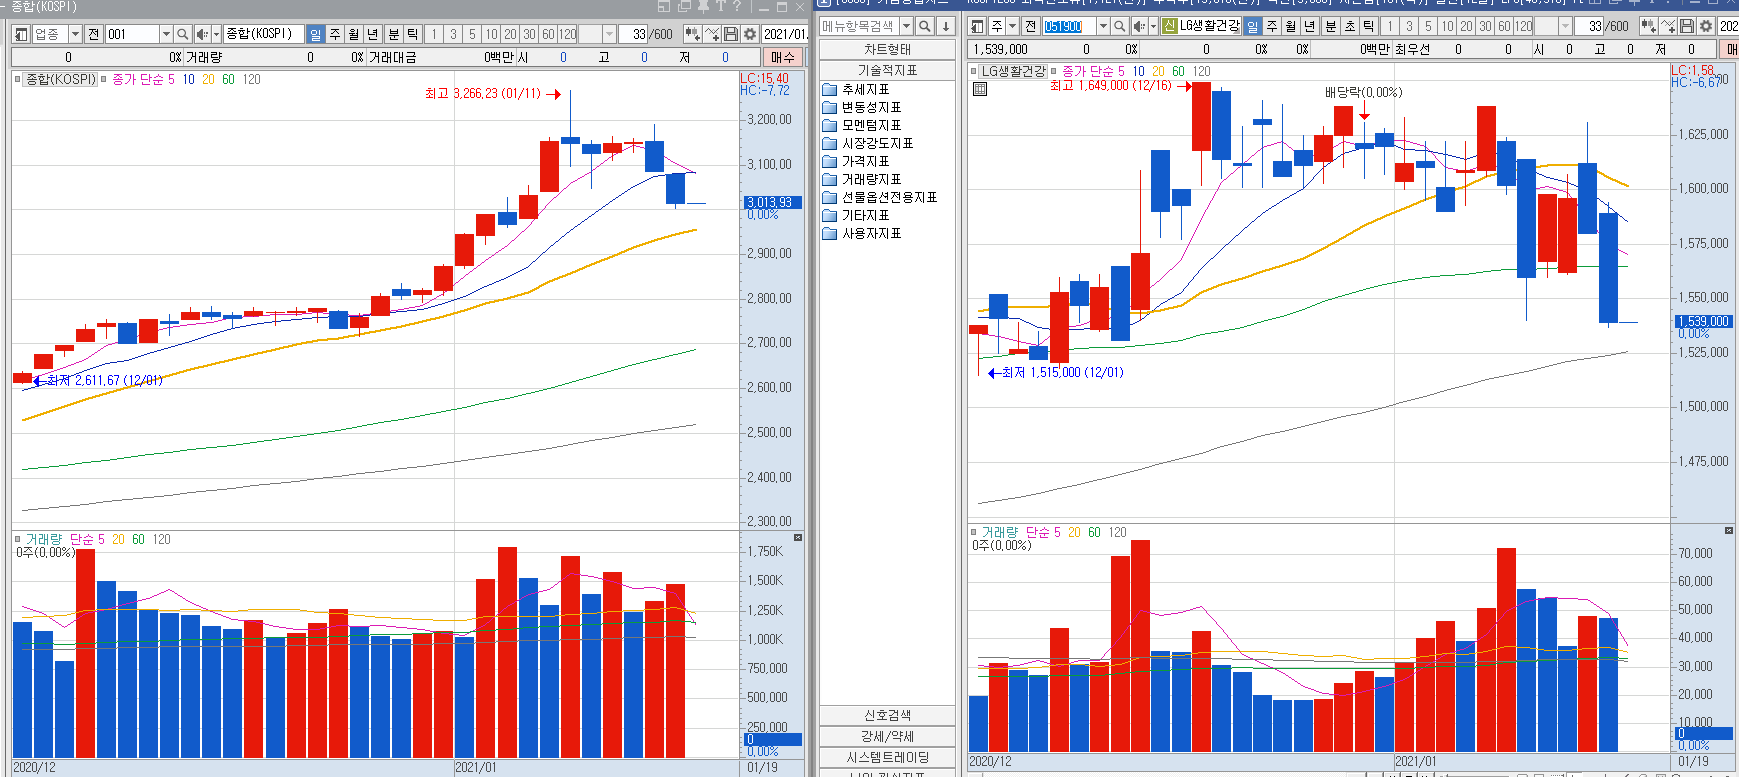Image resolution: width=1739 pixels, height=777 pixels.
Task: Click the 60 interval button in LG생활건강 toolbar
Action: click(x=1504, y=26)
